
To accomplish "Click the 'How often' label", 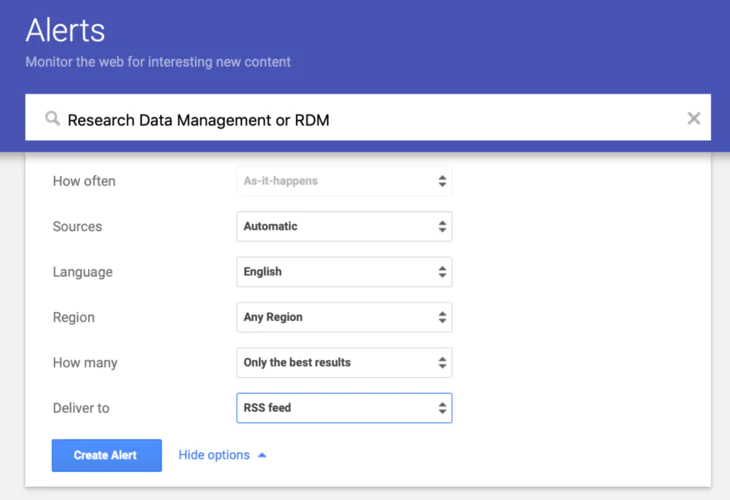I will (x=84, y=181).
